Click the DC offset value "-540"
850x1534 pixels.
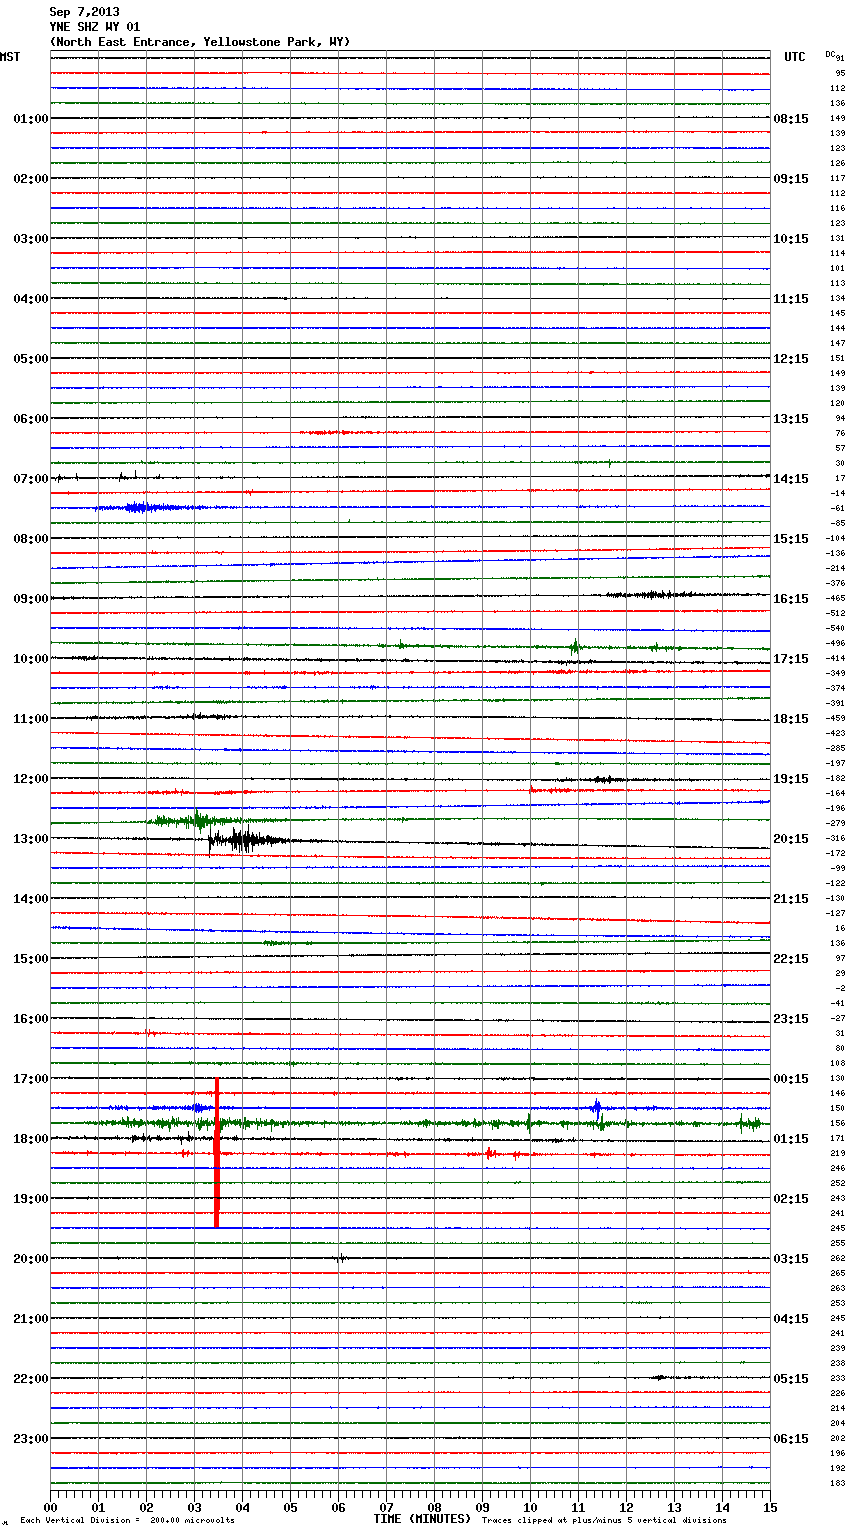tap(835, 628)
